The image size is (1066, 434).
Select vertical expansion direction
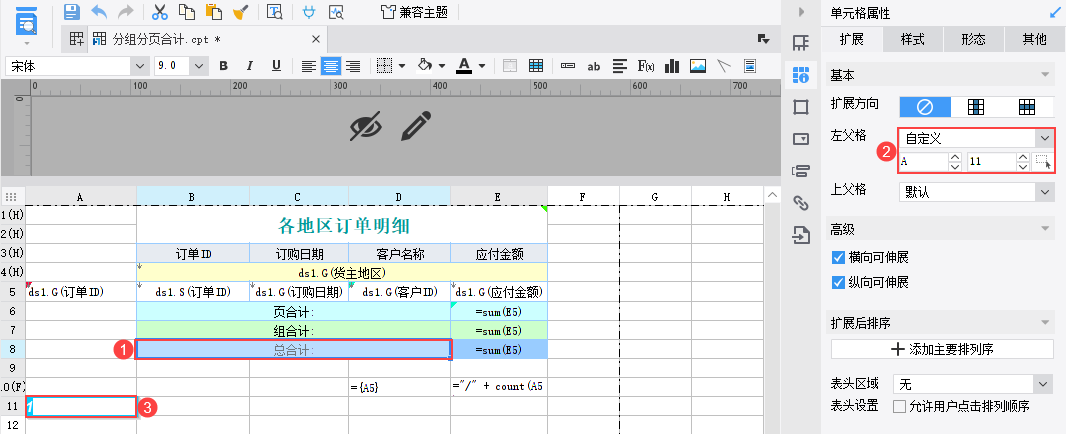(x=976, y=107)
